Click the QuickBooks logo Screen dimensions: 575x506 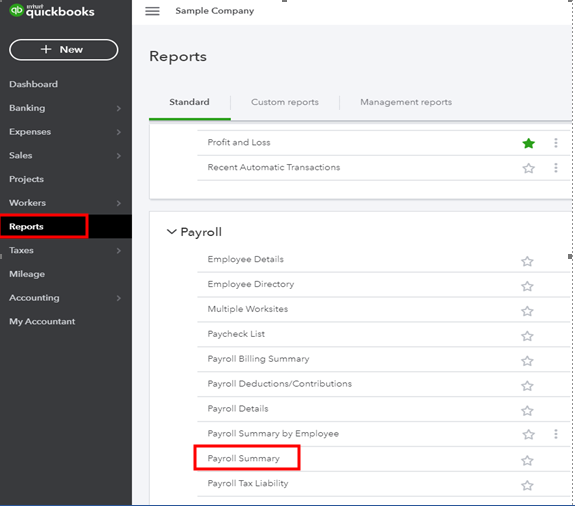coord(52,11)
